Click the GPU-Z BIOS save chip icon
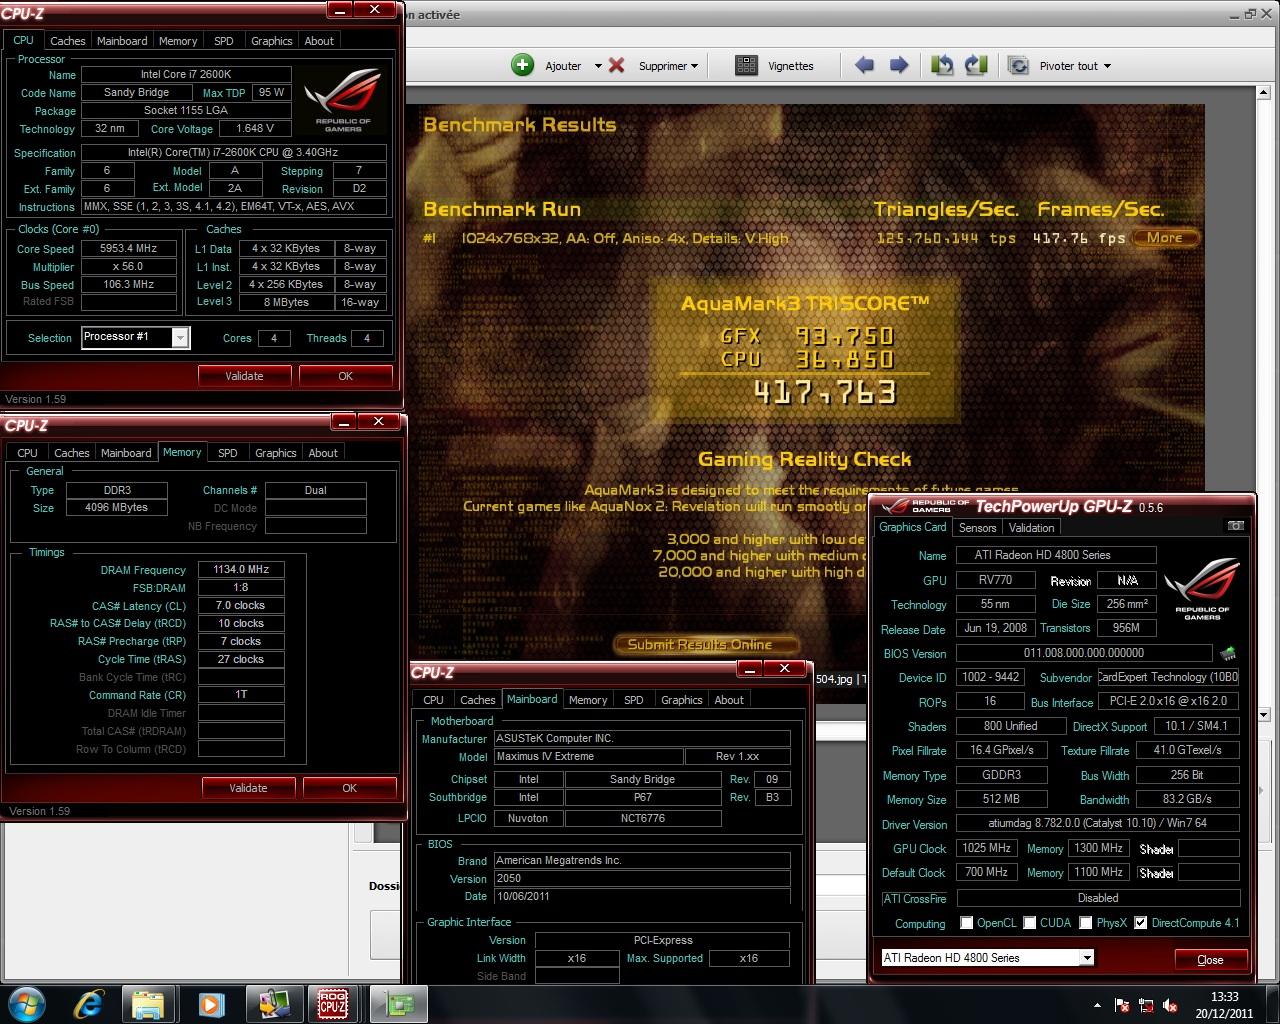Image resolution: width=1280 pixels, height=1024 pixels. click(x=1228, y=654)
